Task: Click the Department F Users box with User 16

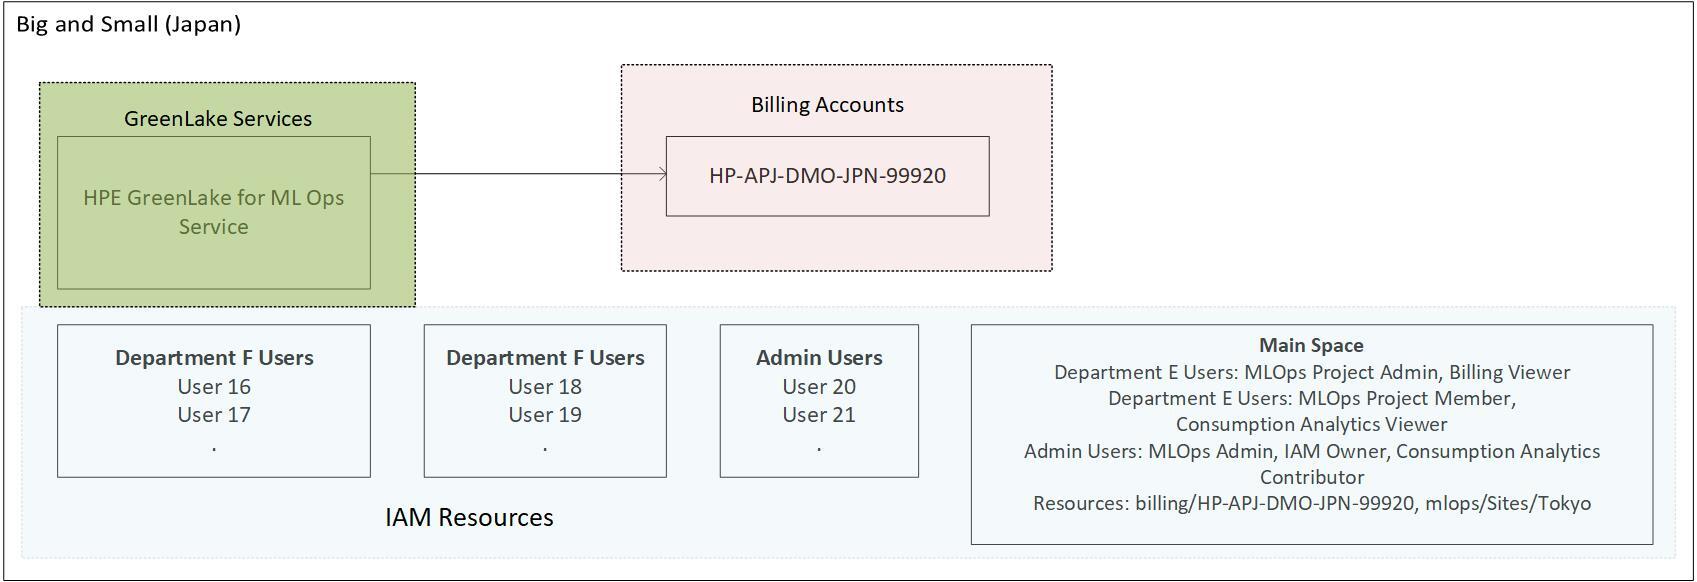Action: [214, 400]
